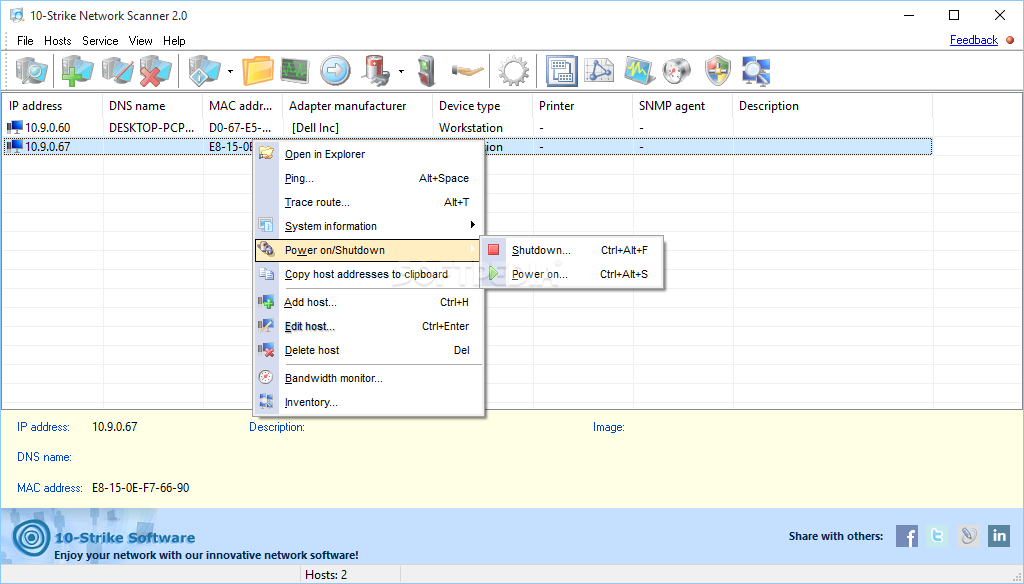Click the third share icon beside Twitter
1024x584 pixels.
tap(968, 536)
